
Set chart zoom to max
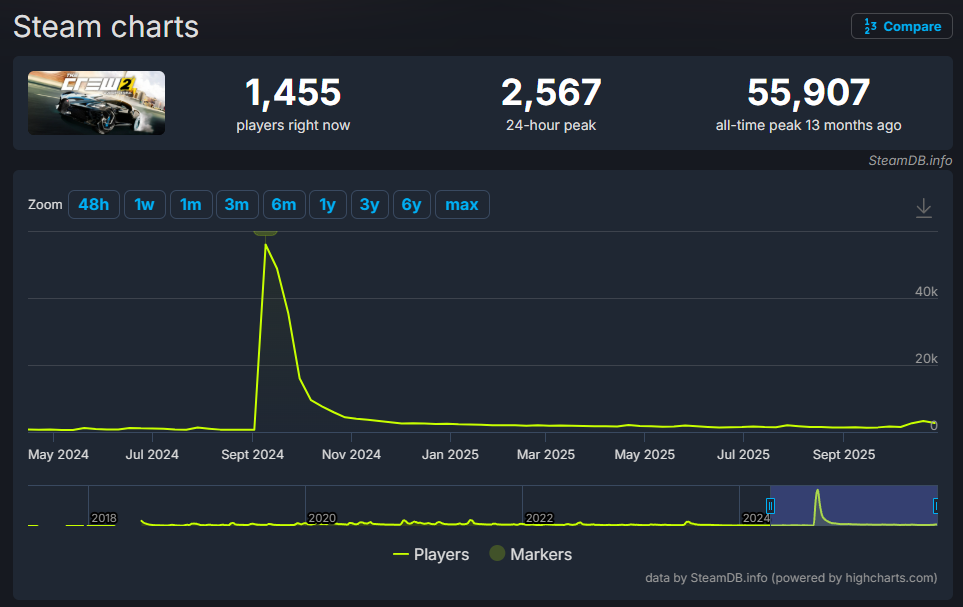point(462,205)
